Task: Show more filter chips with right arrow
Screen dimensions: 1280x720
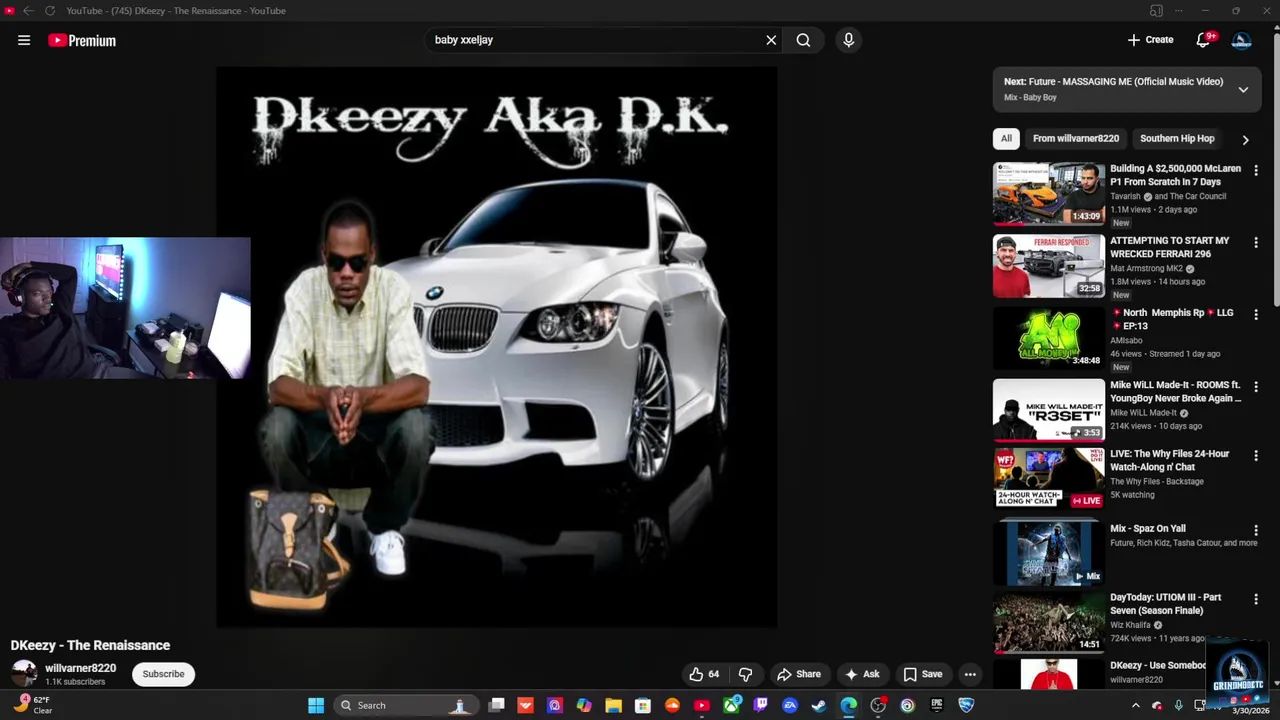Action: pos(1245,140)
